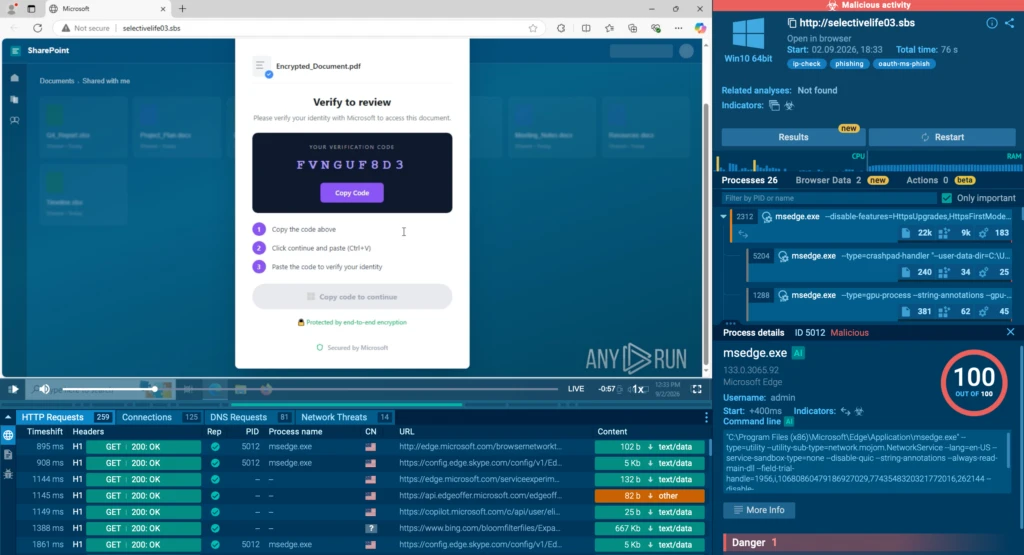Open a new browser tab with the plus button
Image resolution: width=1024 pixels, height=555 pixels.
(182, 9)
